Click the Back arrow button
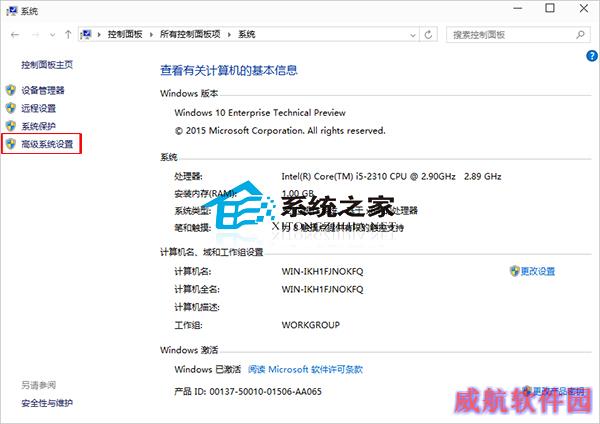This screenshot has height=424, width=600. click(x=15, y=35)
